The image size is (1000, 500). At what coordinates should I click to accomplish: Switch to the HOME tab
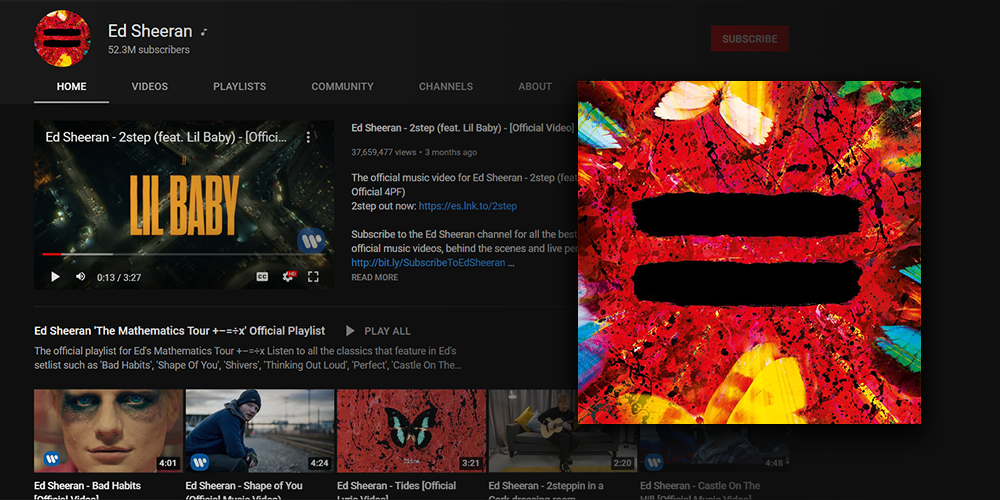pos(71,87)
